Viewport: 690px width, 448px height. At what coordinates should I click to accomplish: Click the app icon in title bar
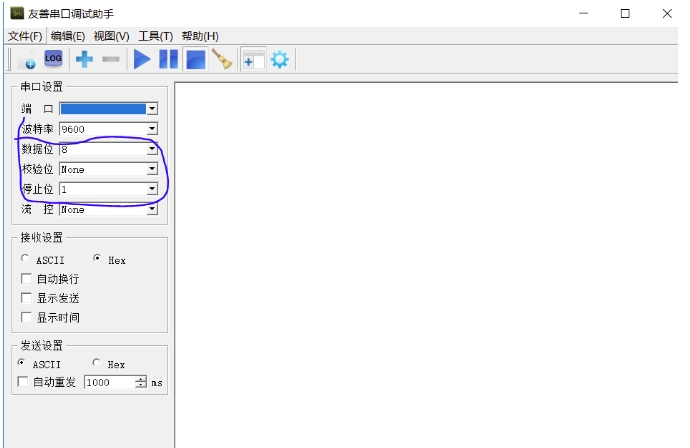pos(17,13)
